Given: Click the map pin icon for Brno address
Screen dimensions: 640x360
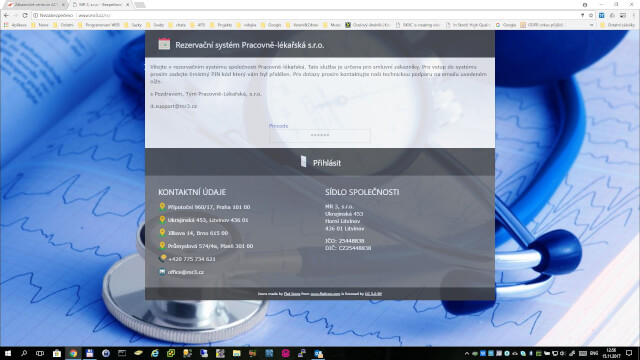Looking at the screenshot, I should [x=162, y=233].
